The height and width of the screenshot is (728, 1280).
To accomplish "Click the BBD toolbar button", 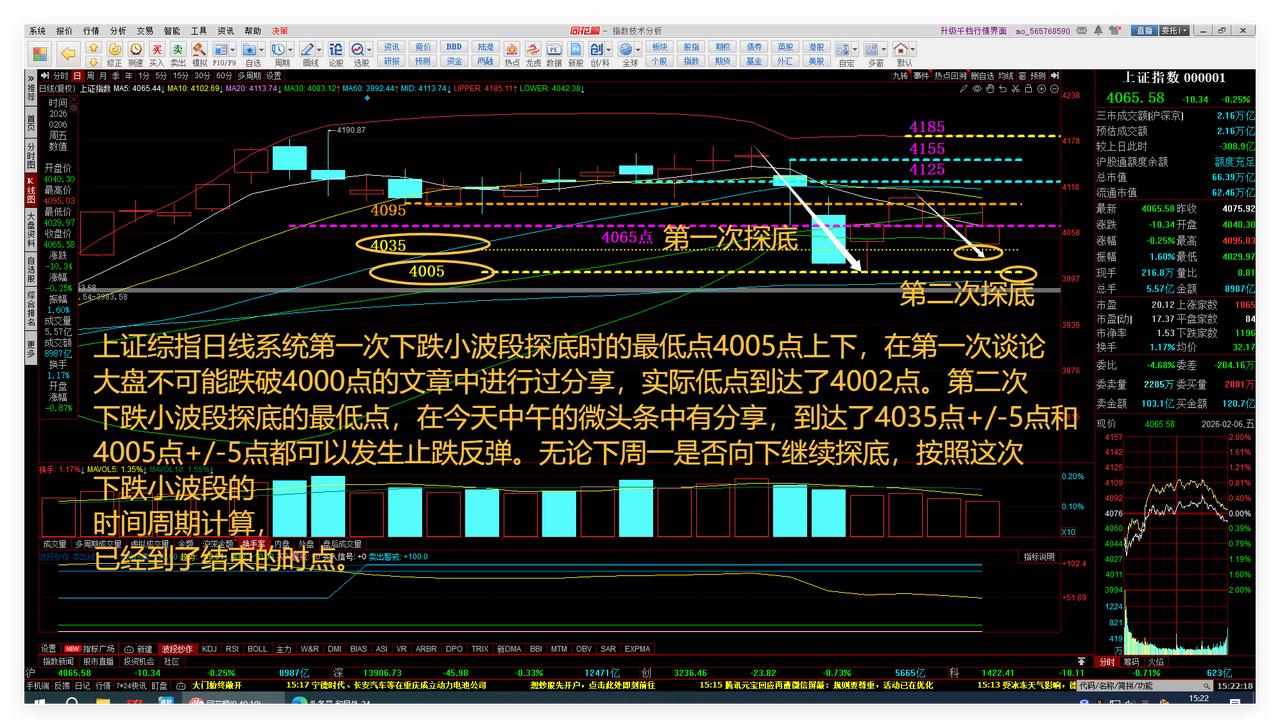I will tap(454, 47).
